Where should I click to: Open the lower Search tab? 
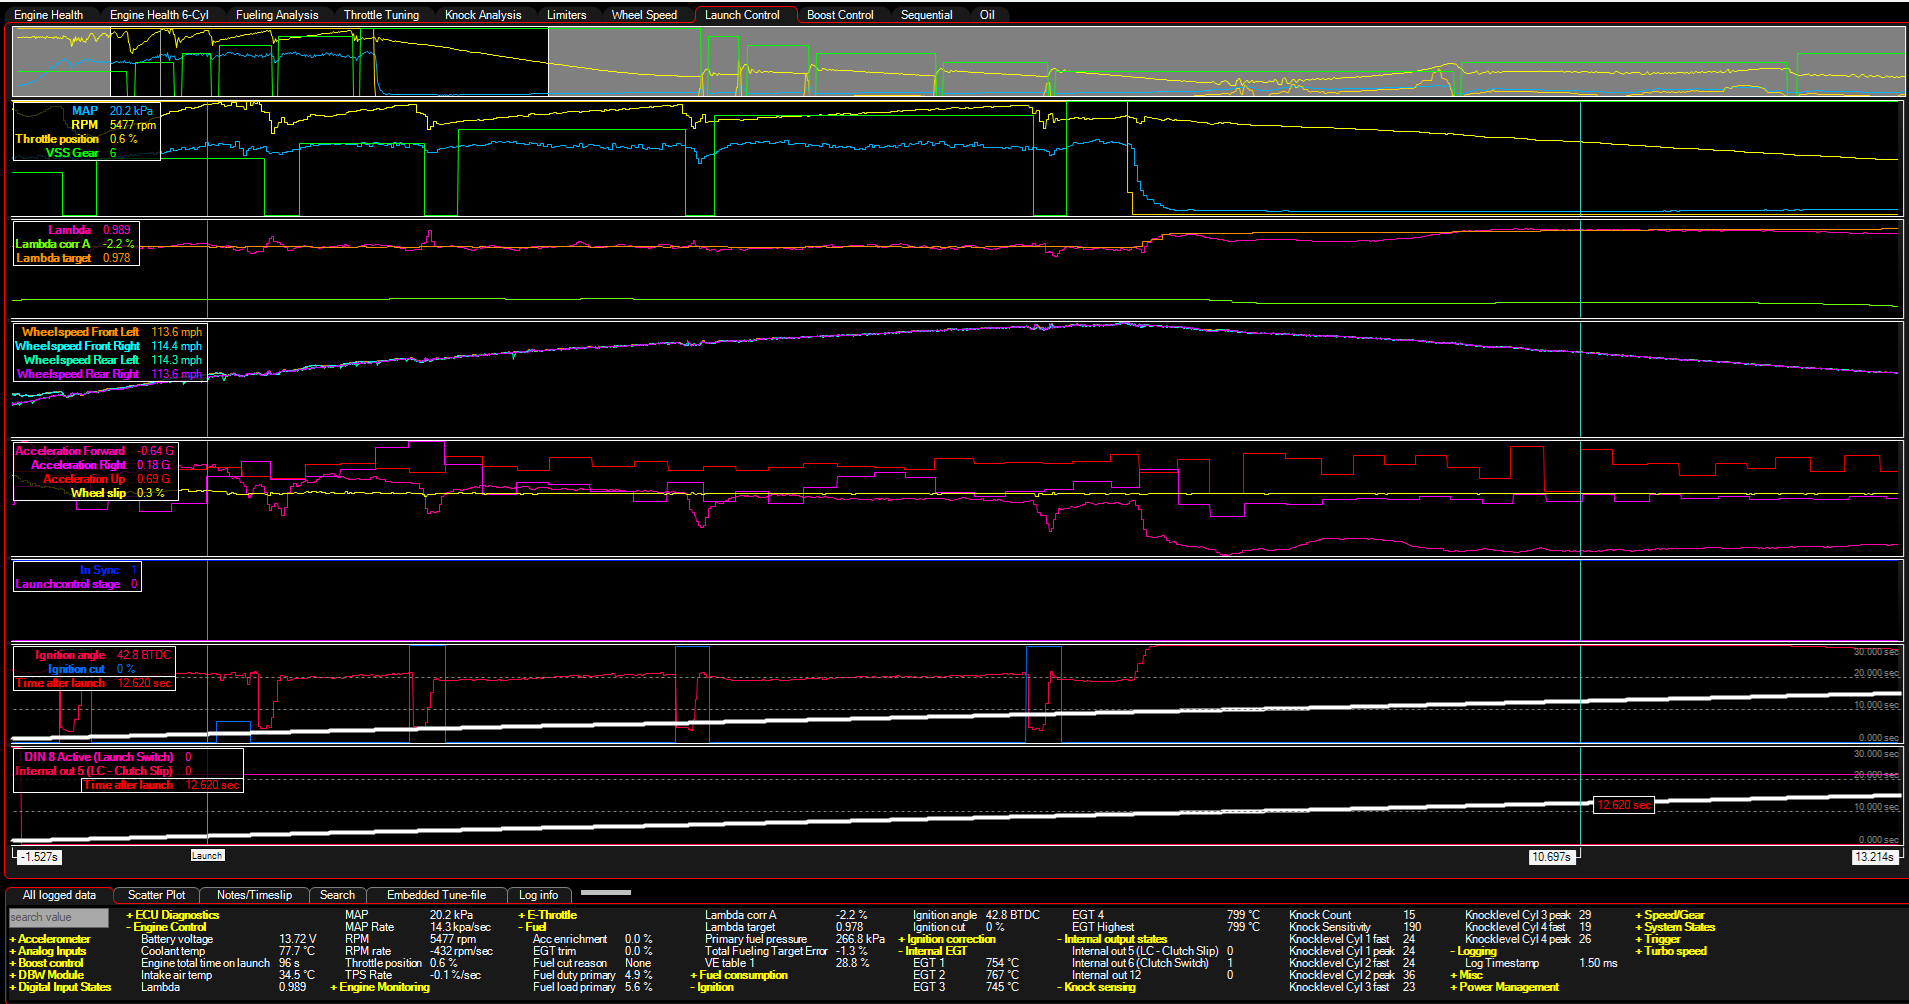(x=337, y=895)
